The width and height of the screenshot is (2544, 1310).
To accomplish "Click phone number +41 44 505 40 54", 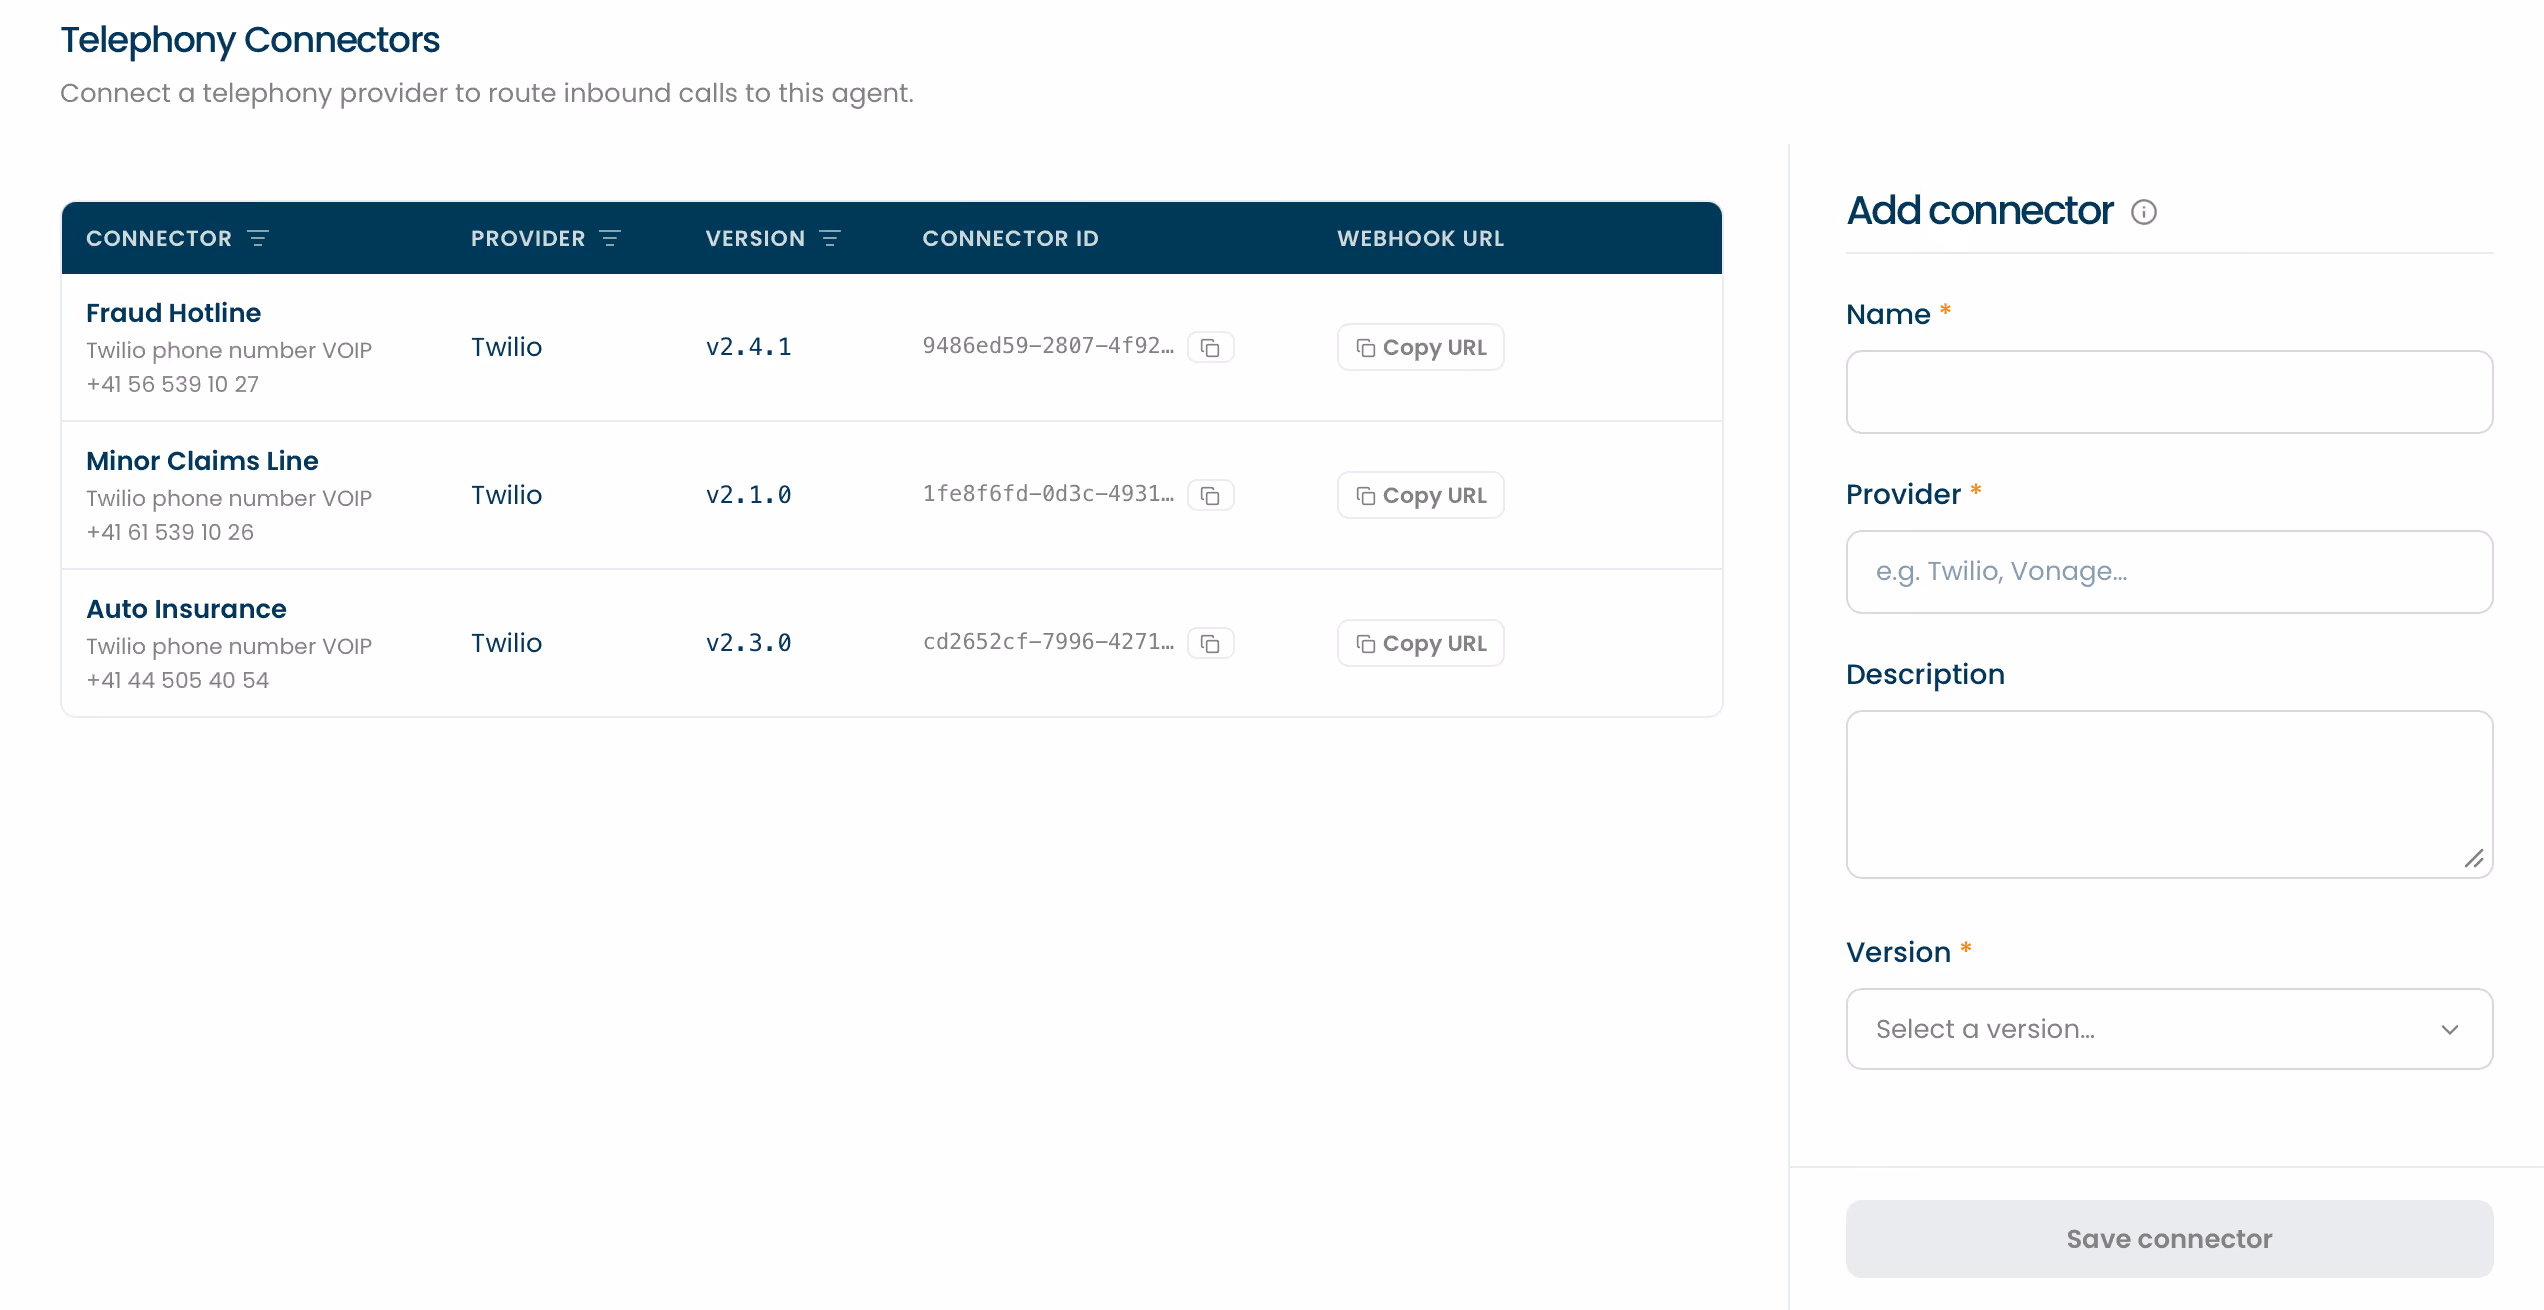I will pos(177,680).
